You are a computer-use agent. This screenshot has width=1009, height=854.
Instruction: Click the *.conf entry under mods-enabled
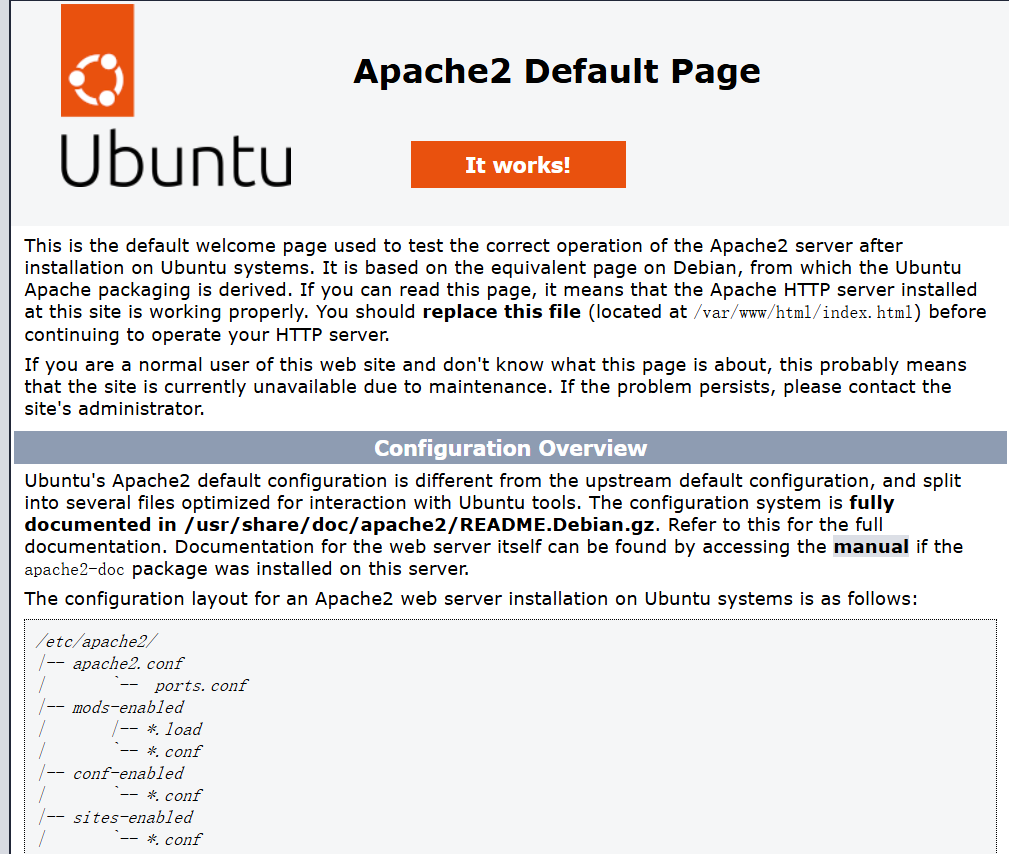(174, 752)
